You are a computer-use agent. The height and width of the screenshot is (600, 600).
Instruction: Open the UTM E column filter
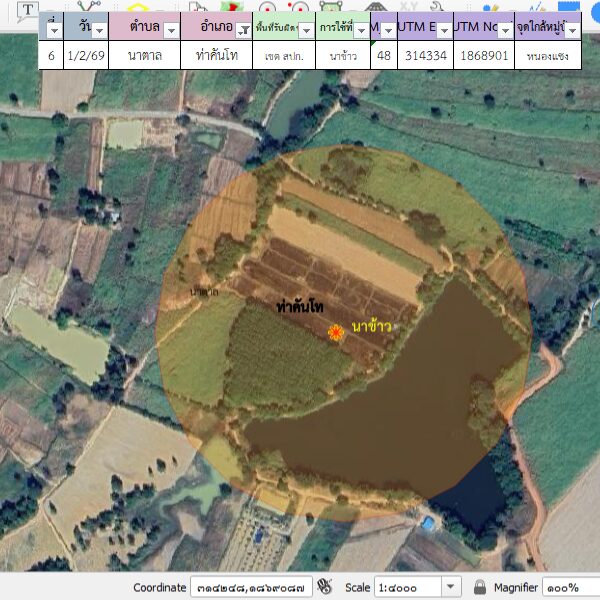442,31
